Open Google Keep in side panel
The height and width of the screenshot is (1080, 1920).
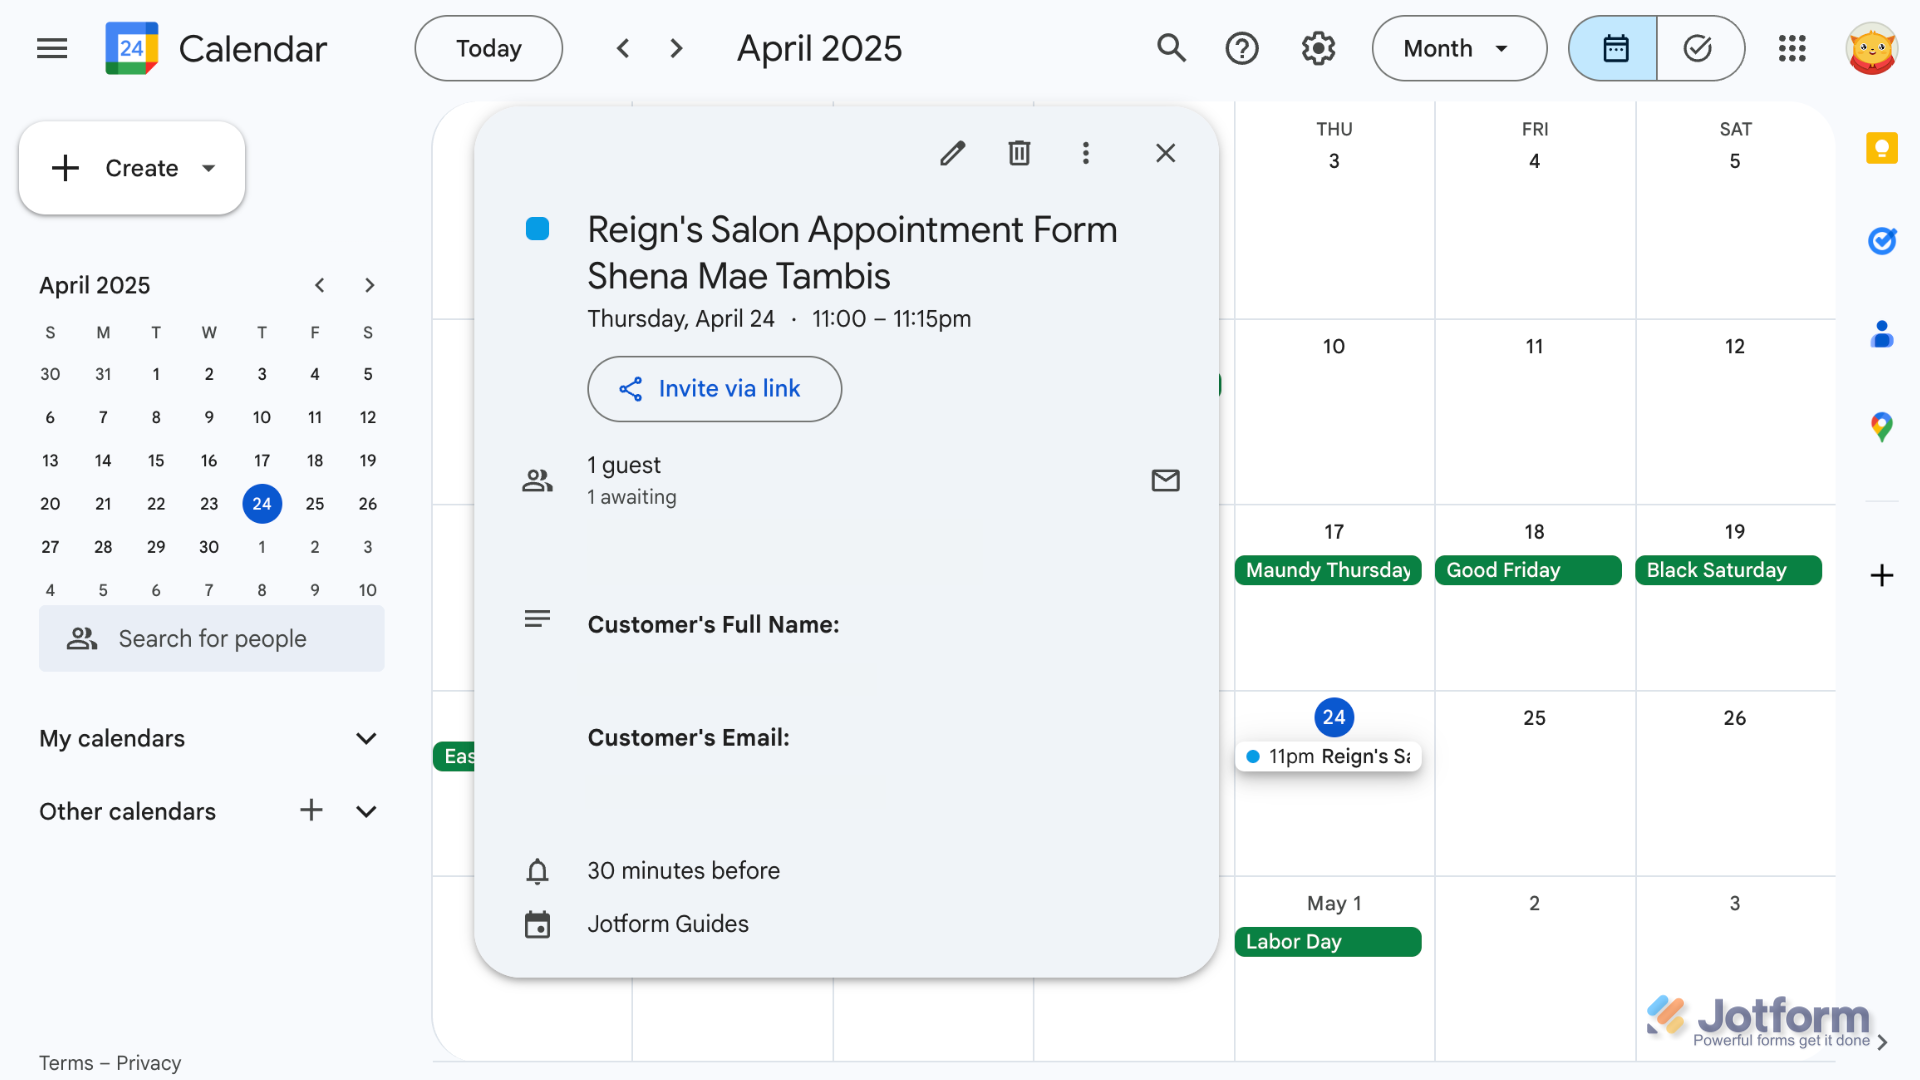coord(1882,148)
